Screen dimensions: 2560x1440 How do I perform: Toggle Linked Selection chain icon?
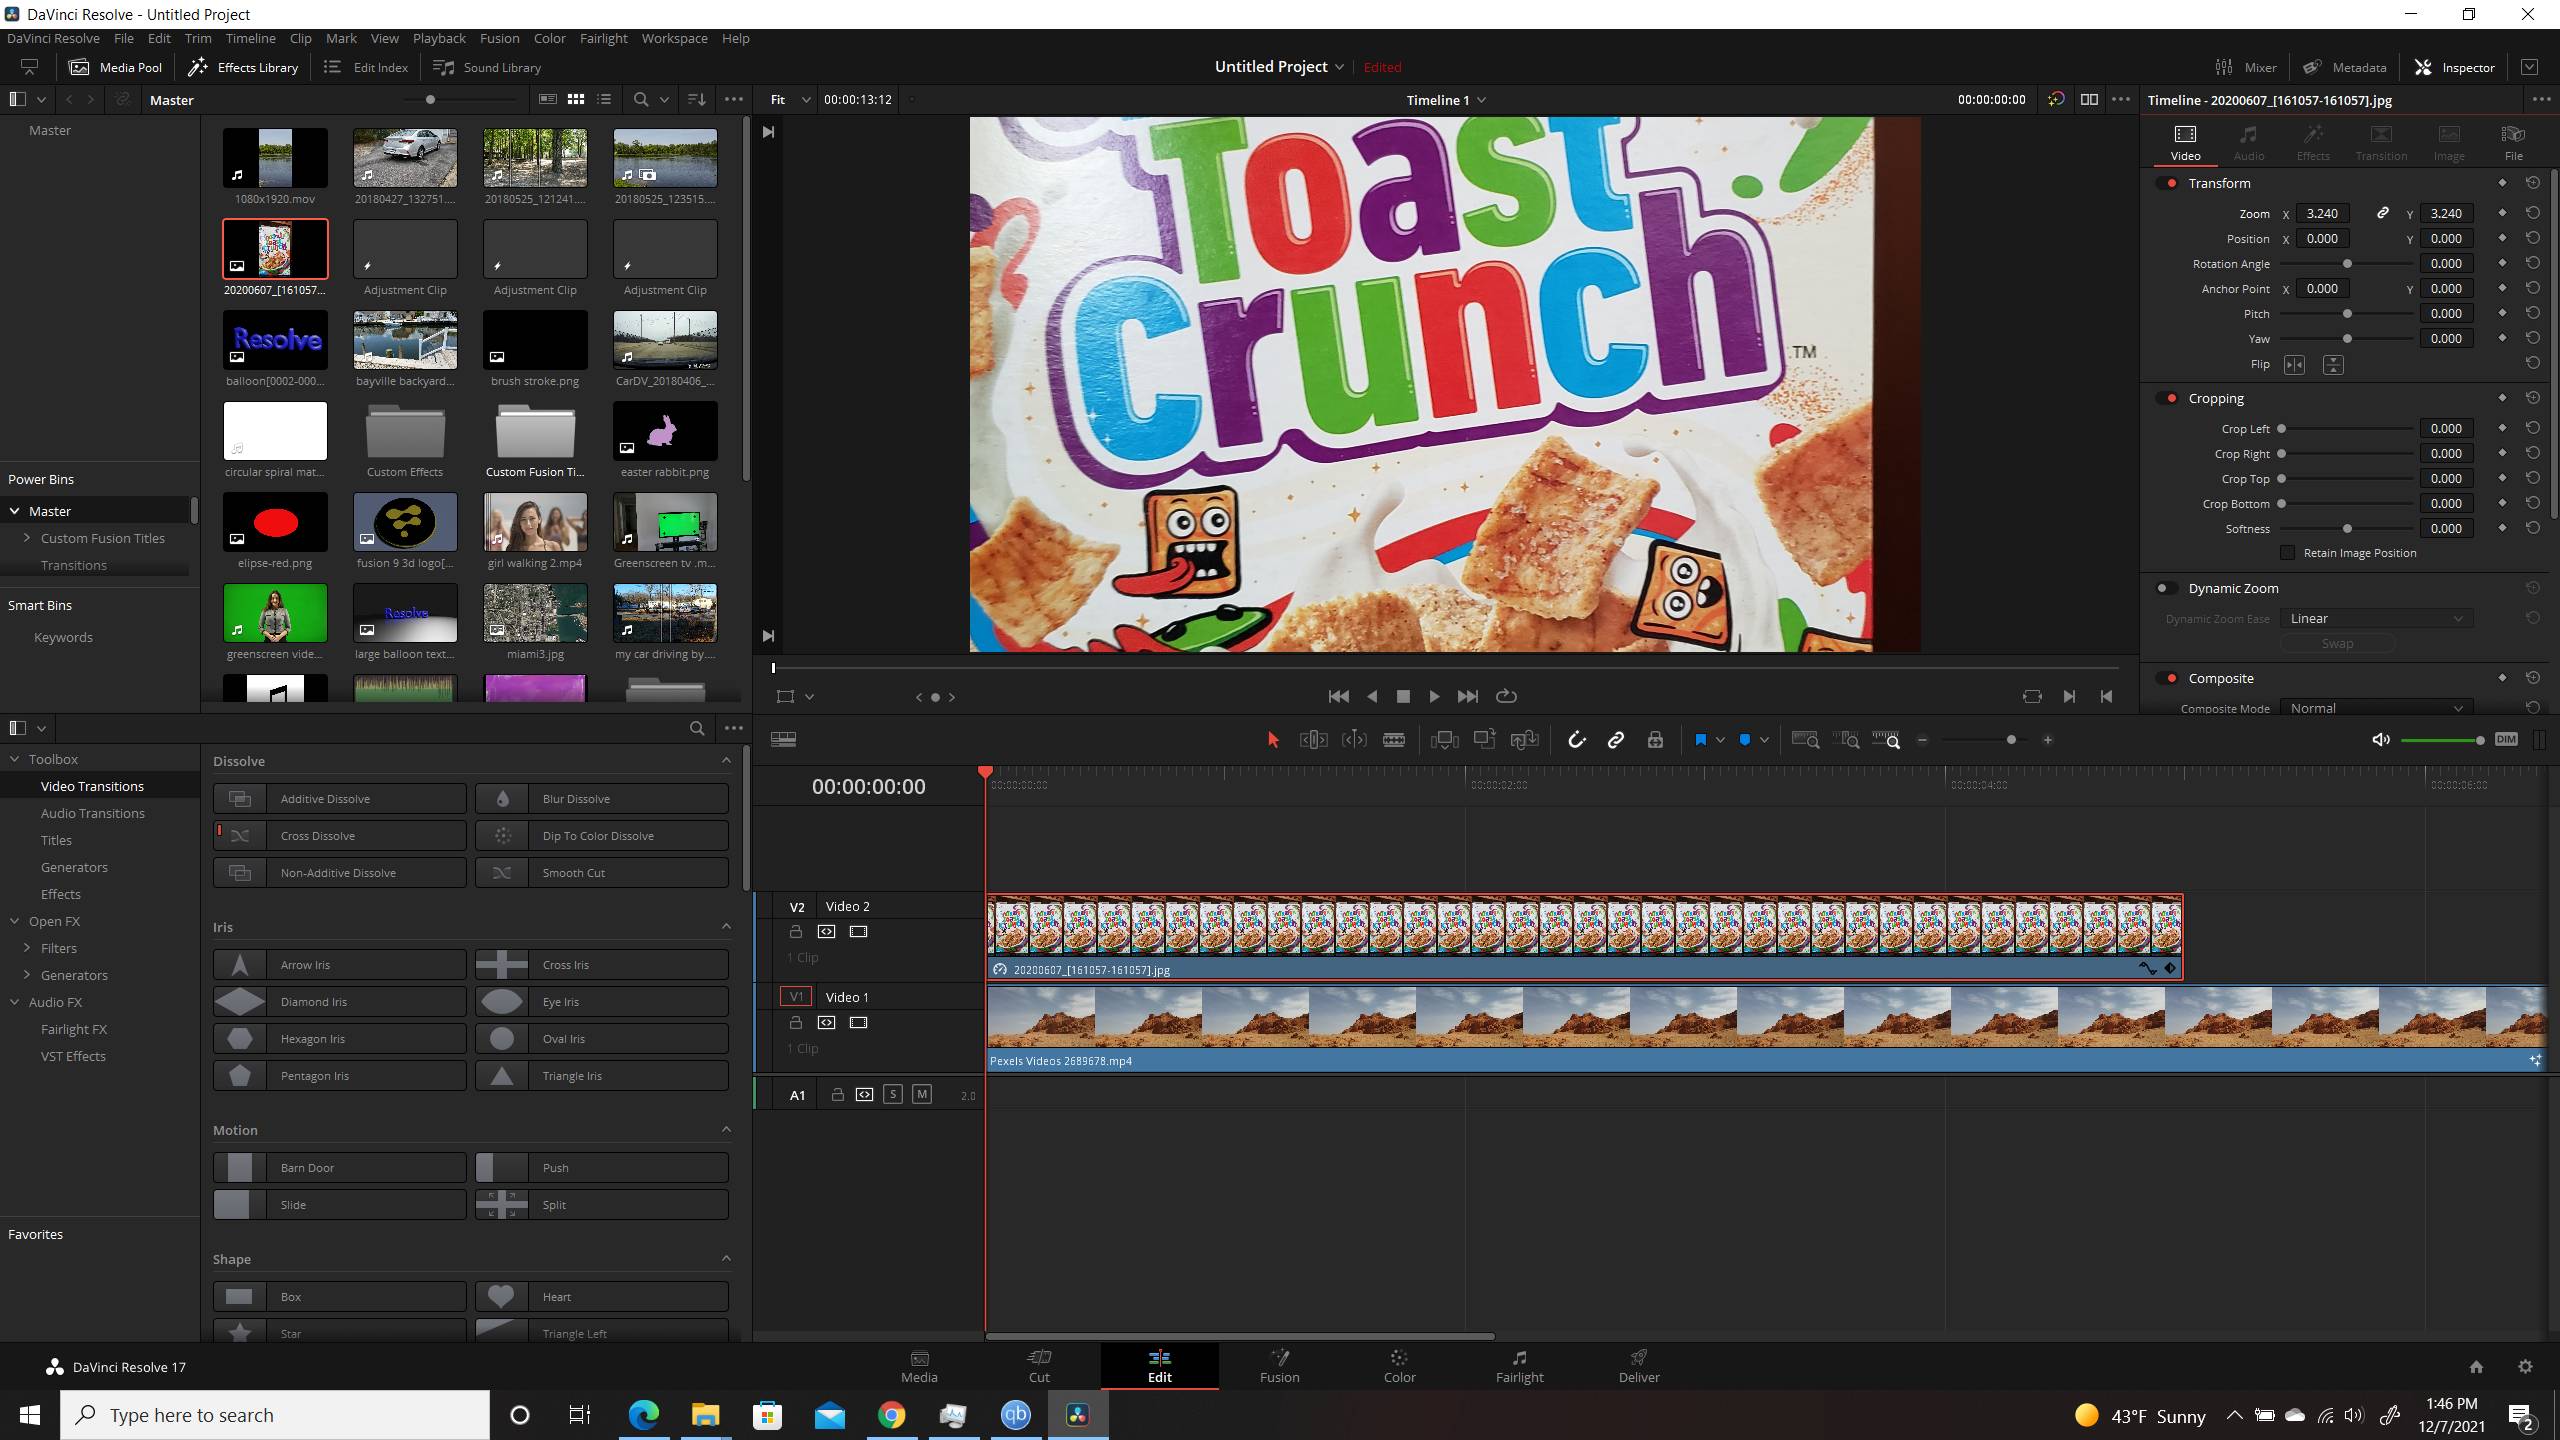[1615, 740]
